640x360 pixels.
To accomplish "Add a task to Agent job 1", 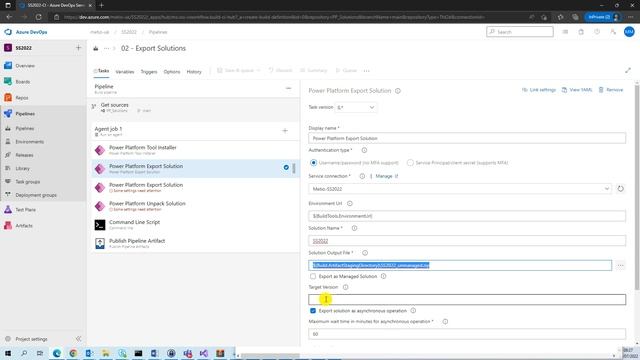I will [x=285, y=131].
